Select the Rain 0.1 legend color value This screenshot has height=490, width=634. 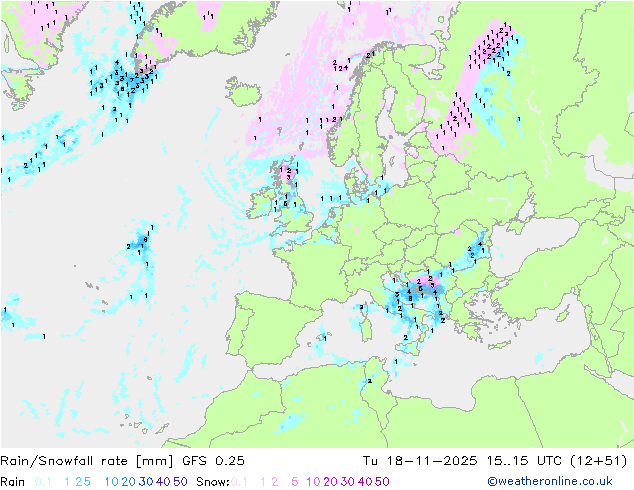click(43, 482)
